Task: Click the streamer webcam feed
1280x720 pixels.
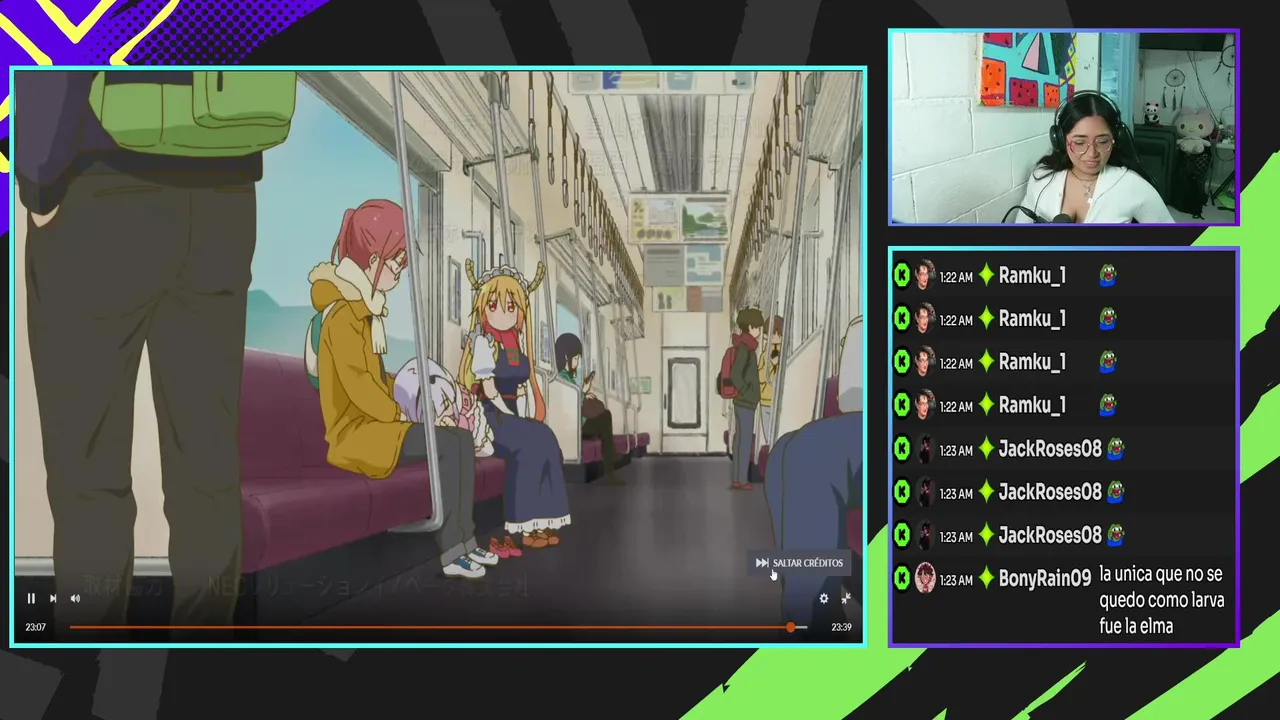Action: 1064,127
